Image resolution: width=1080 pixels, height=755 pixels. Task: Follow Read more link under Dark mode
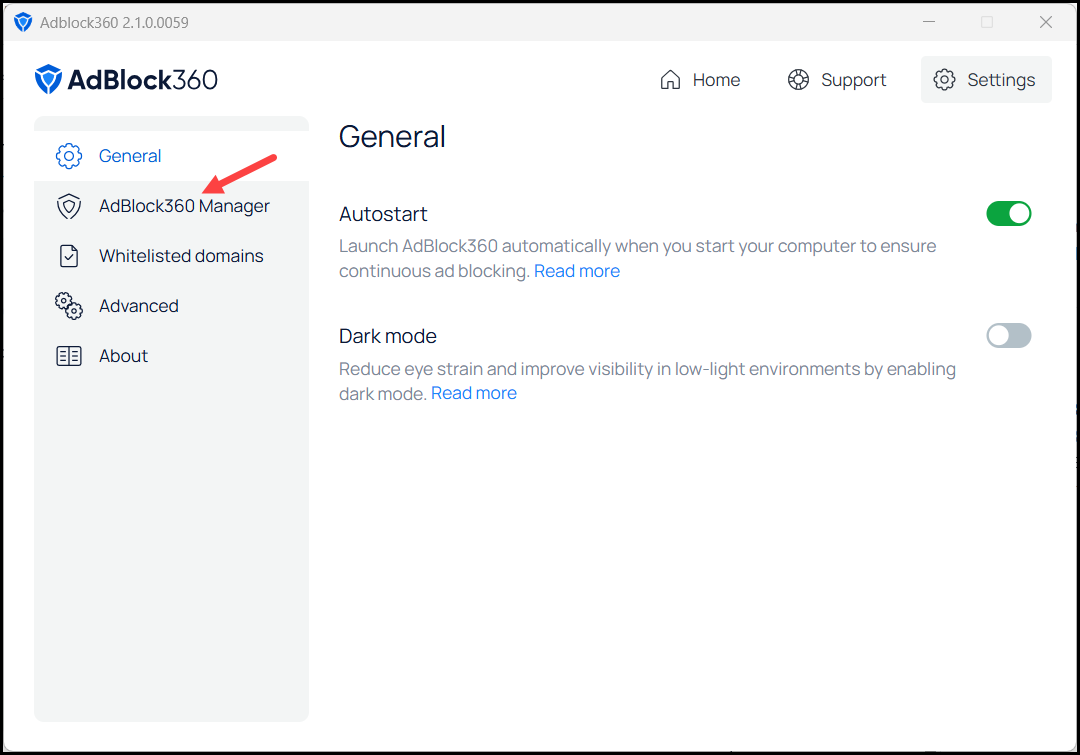474,393
